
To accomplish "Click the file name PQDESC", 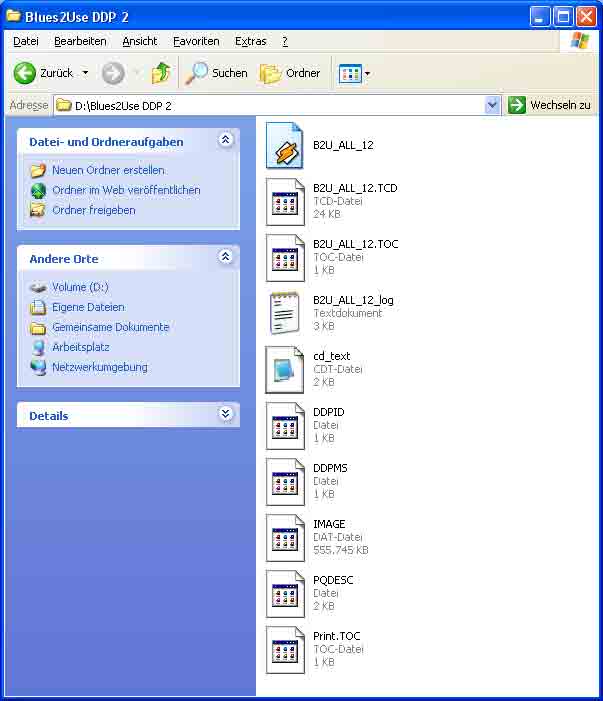I will (333, 580).
